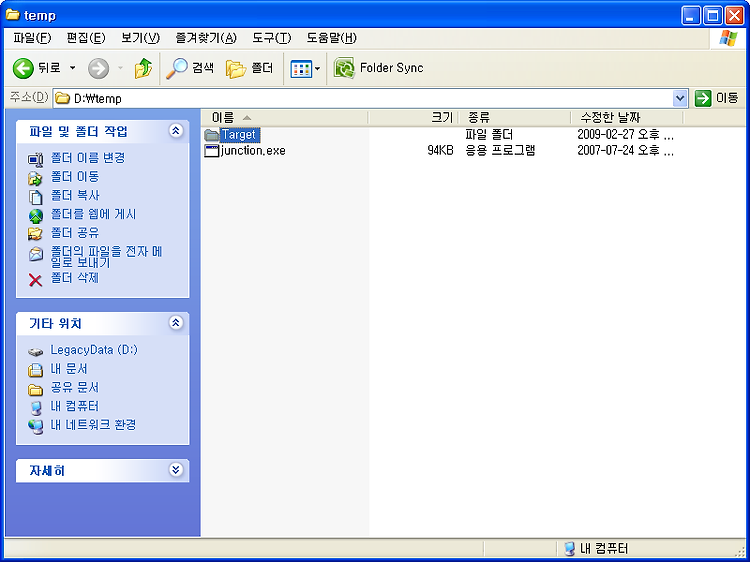Click the 폴더 이동 link
The width and height of the screenshot is (750, 562).
click(x=75, y=177)
